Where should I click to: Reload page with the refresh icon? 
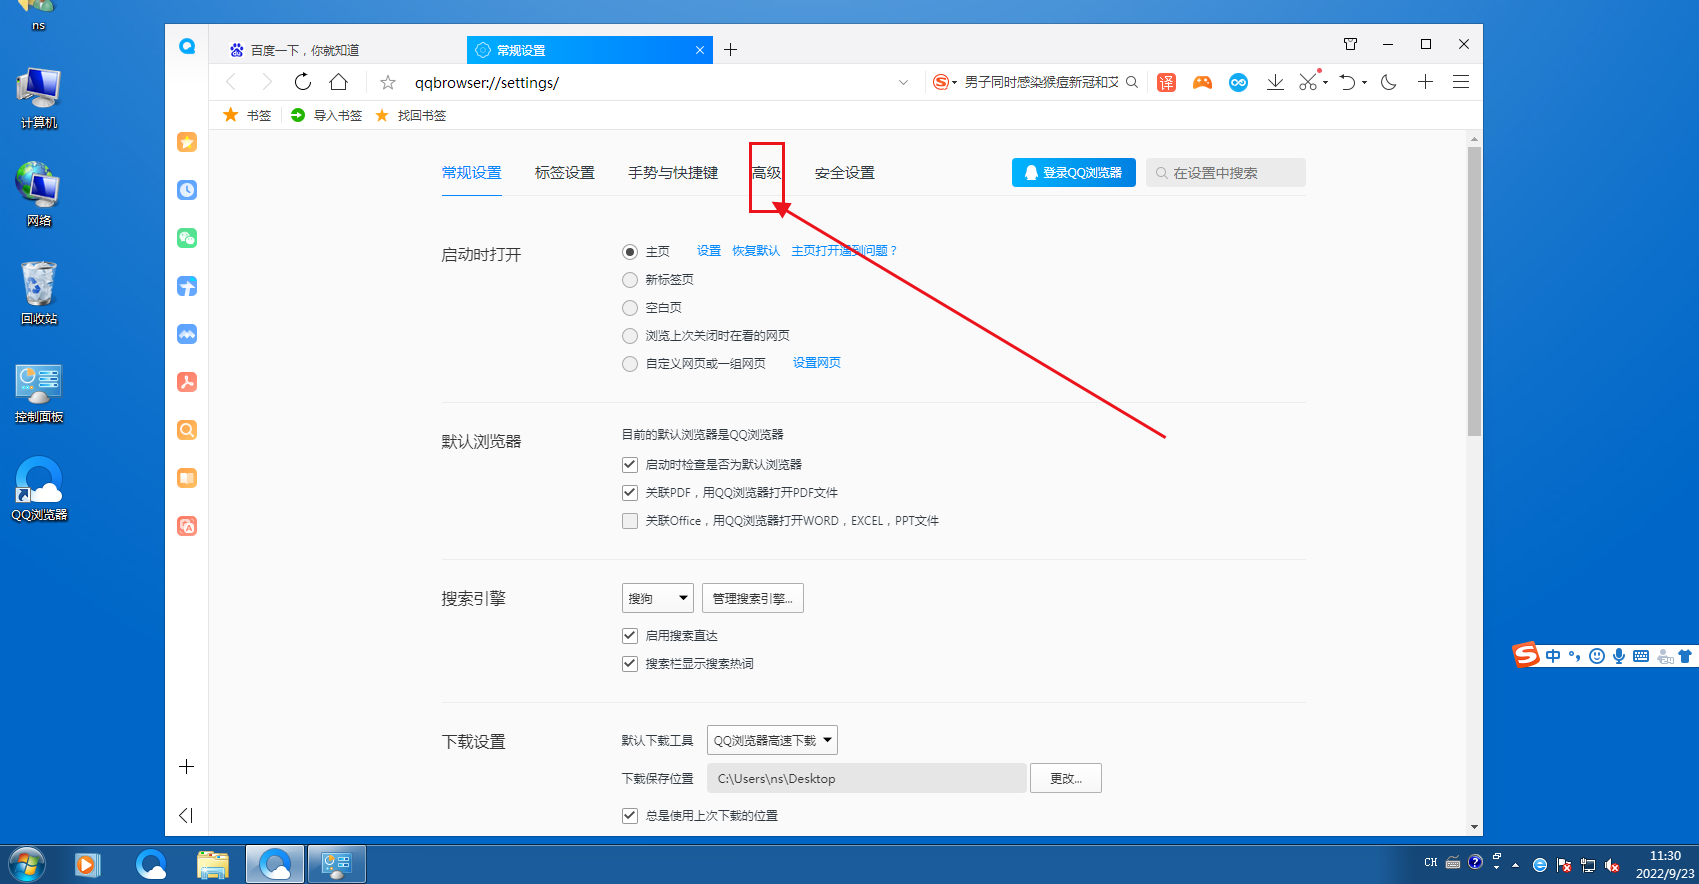303,82
